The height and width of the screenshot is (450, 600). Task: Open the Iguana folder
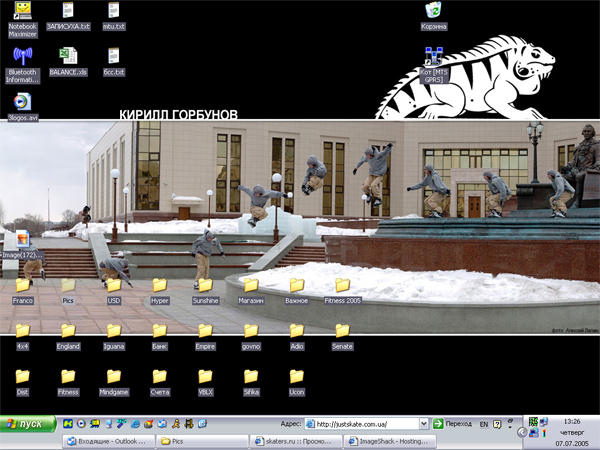pyautogui.click(x=114, y=331)
